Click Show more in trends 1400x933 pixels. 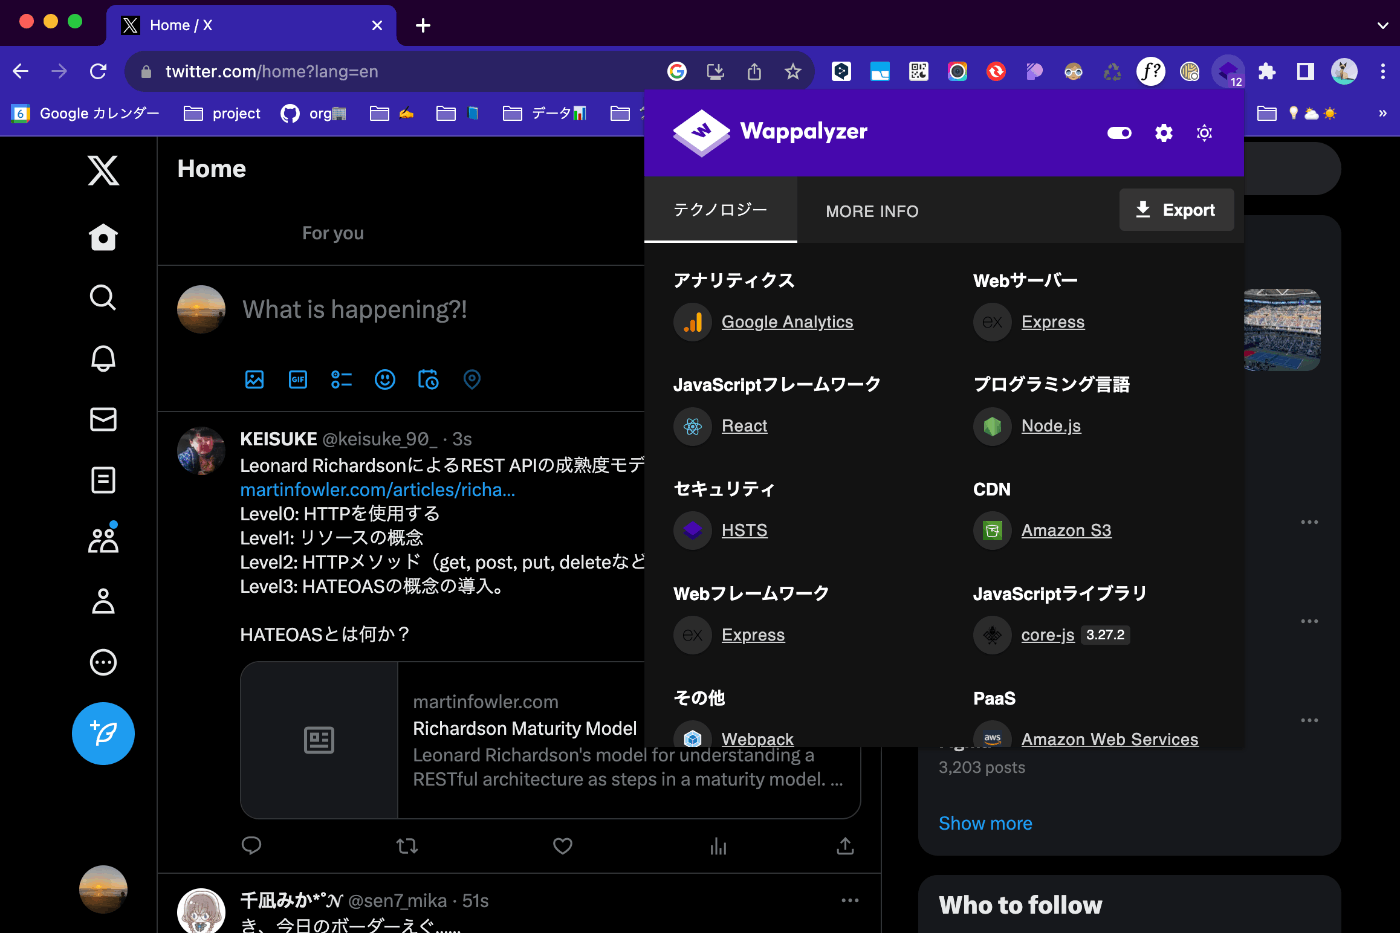pos(985,823)
